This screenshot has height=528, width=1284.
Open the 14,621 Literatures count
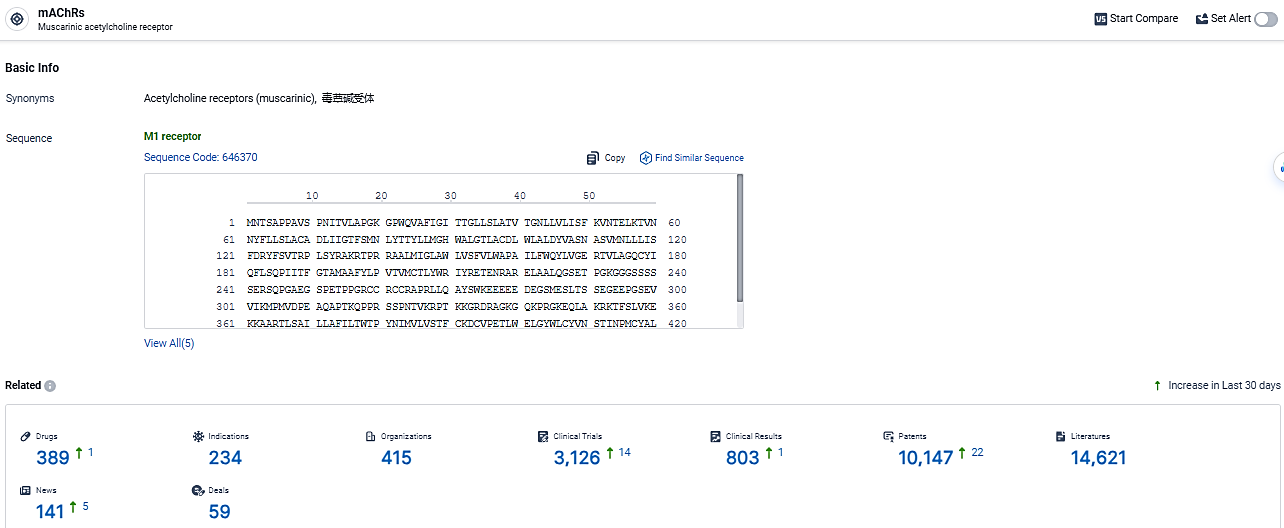(x=1098, y=458)
